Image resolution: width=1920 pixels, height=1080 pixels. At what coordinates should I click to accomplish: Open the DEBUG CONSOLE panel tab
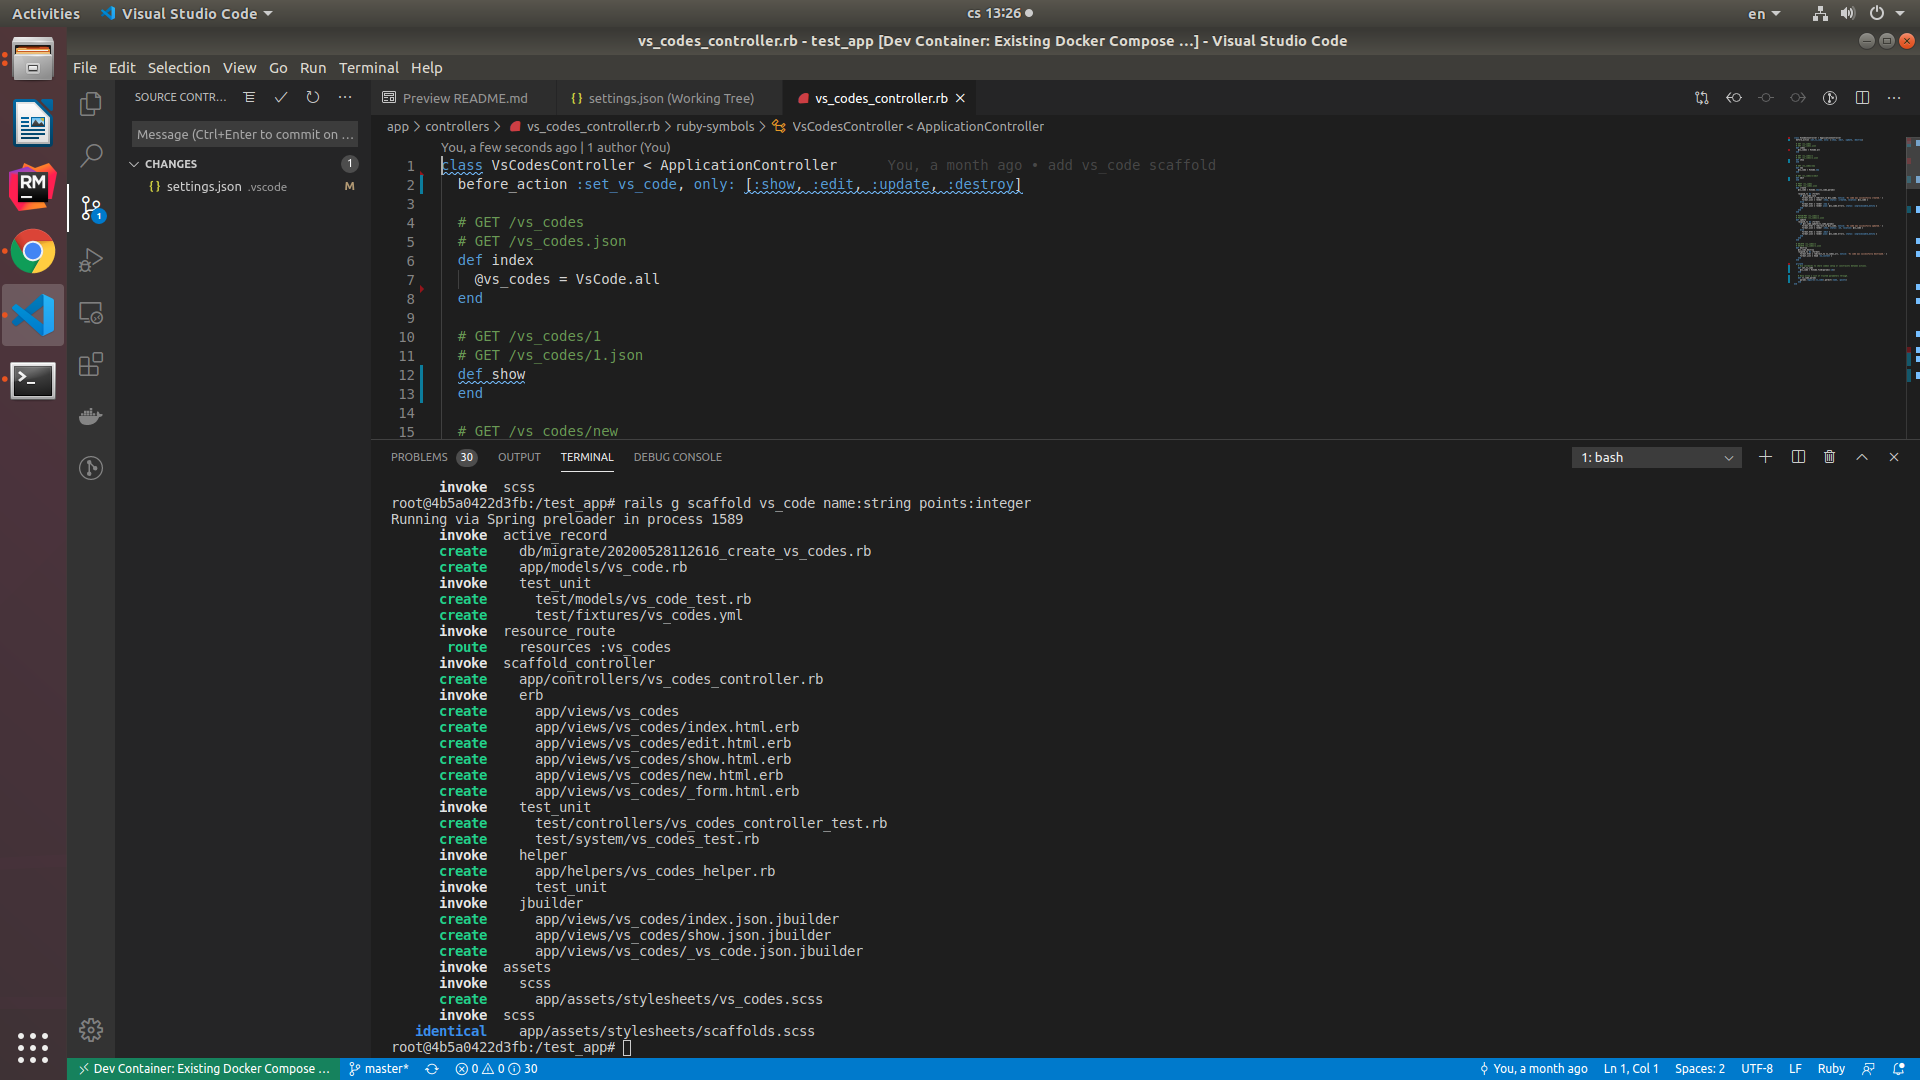click(x=677, y=457)
